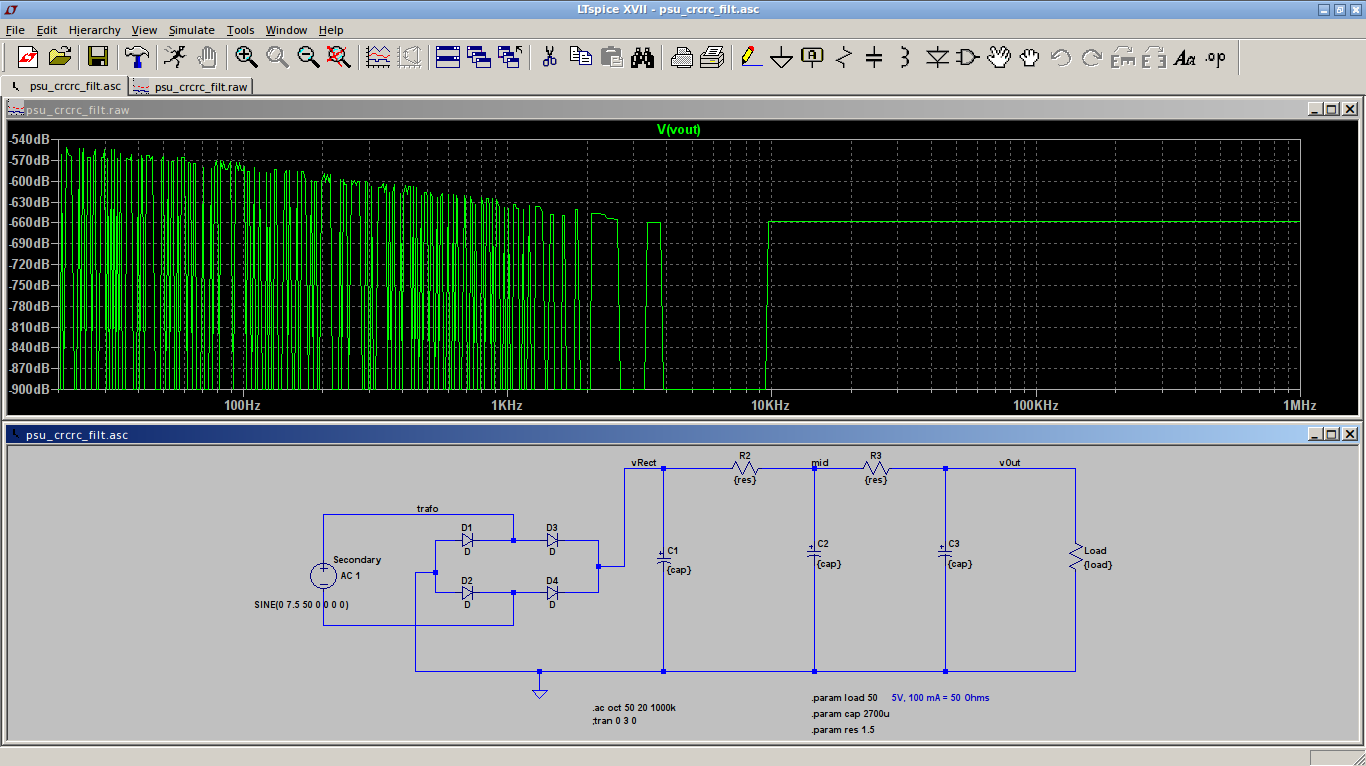
Task: Open the Help menu
Action: point(331,30)
